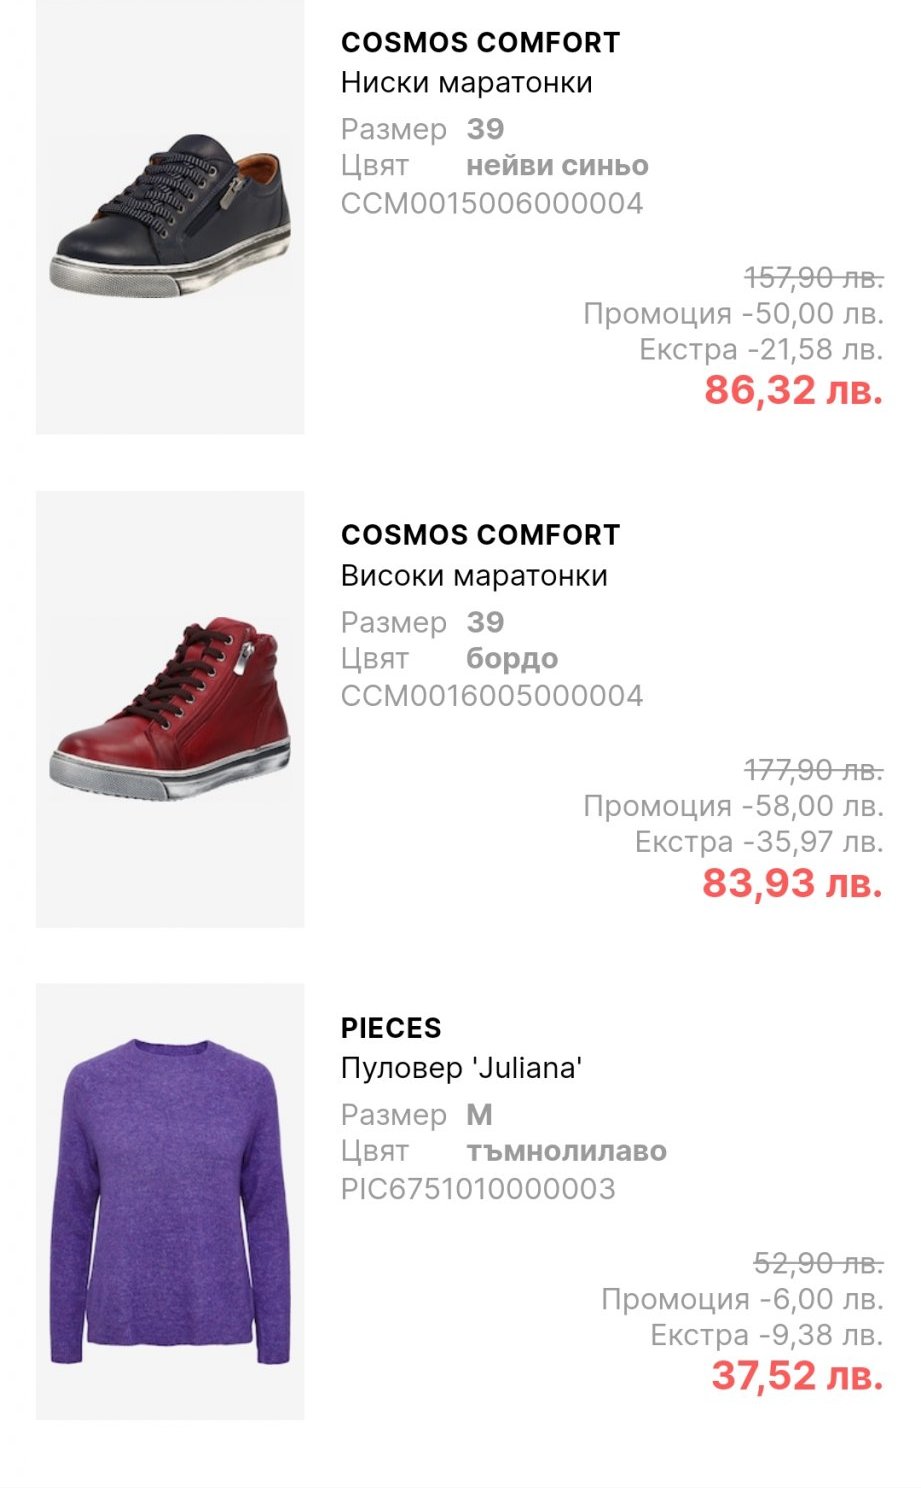Click the 'тъмнолилаво' color value
The width and height of the screenshot is (921, 1488).
coord(566,1151)
